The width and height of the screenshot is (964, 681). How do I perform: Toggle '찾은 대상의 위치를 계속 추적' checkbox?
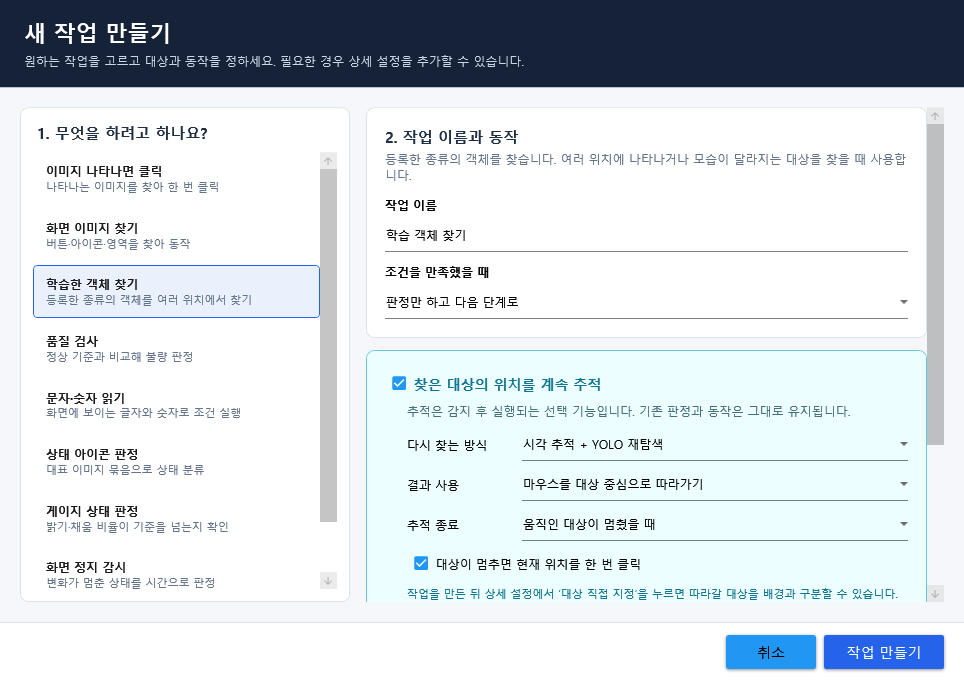pos(399,384)
